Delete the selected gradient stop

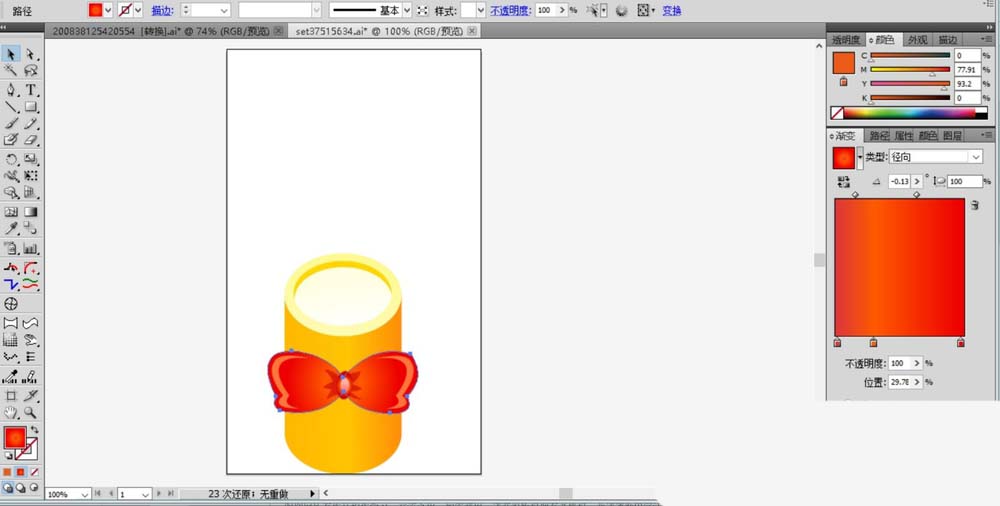[974, 205]
